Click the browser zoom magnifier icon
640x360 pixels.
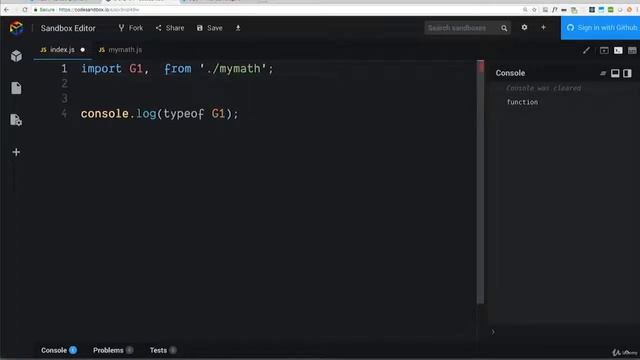tap(525, 9)
